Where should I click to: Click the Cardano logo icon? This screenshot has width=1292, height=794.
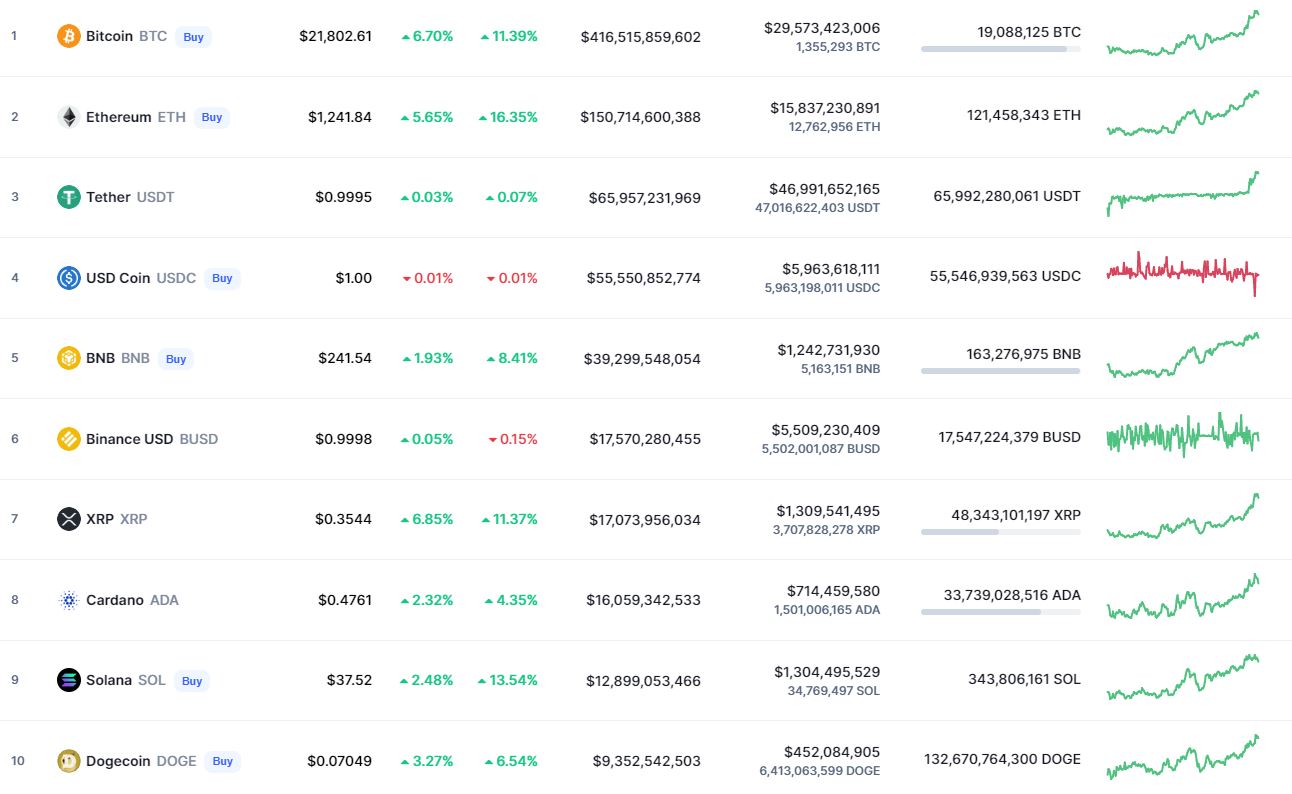69,600
